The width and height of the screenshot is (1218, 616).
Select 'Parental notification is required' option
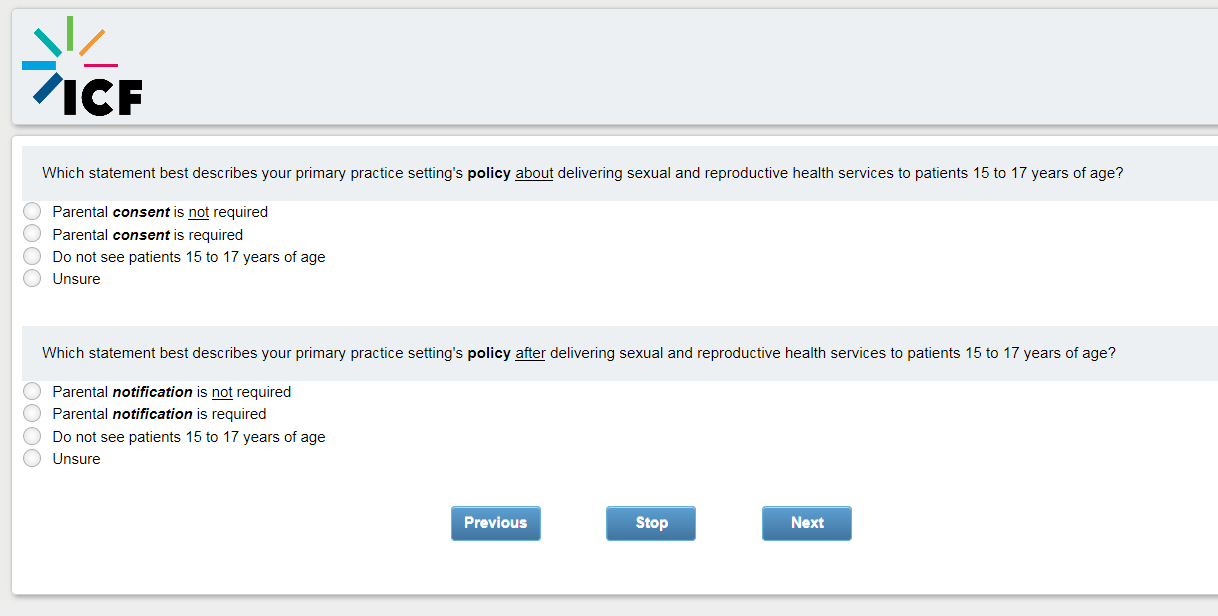(x=32, y=413)
